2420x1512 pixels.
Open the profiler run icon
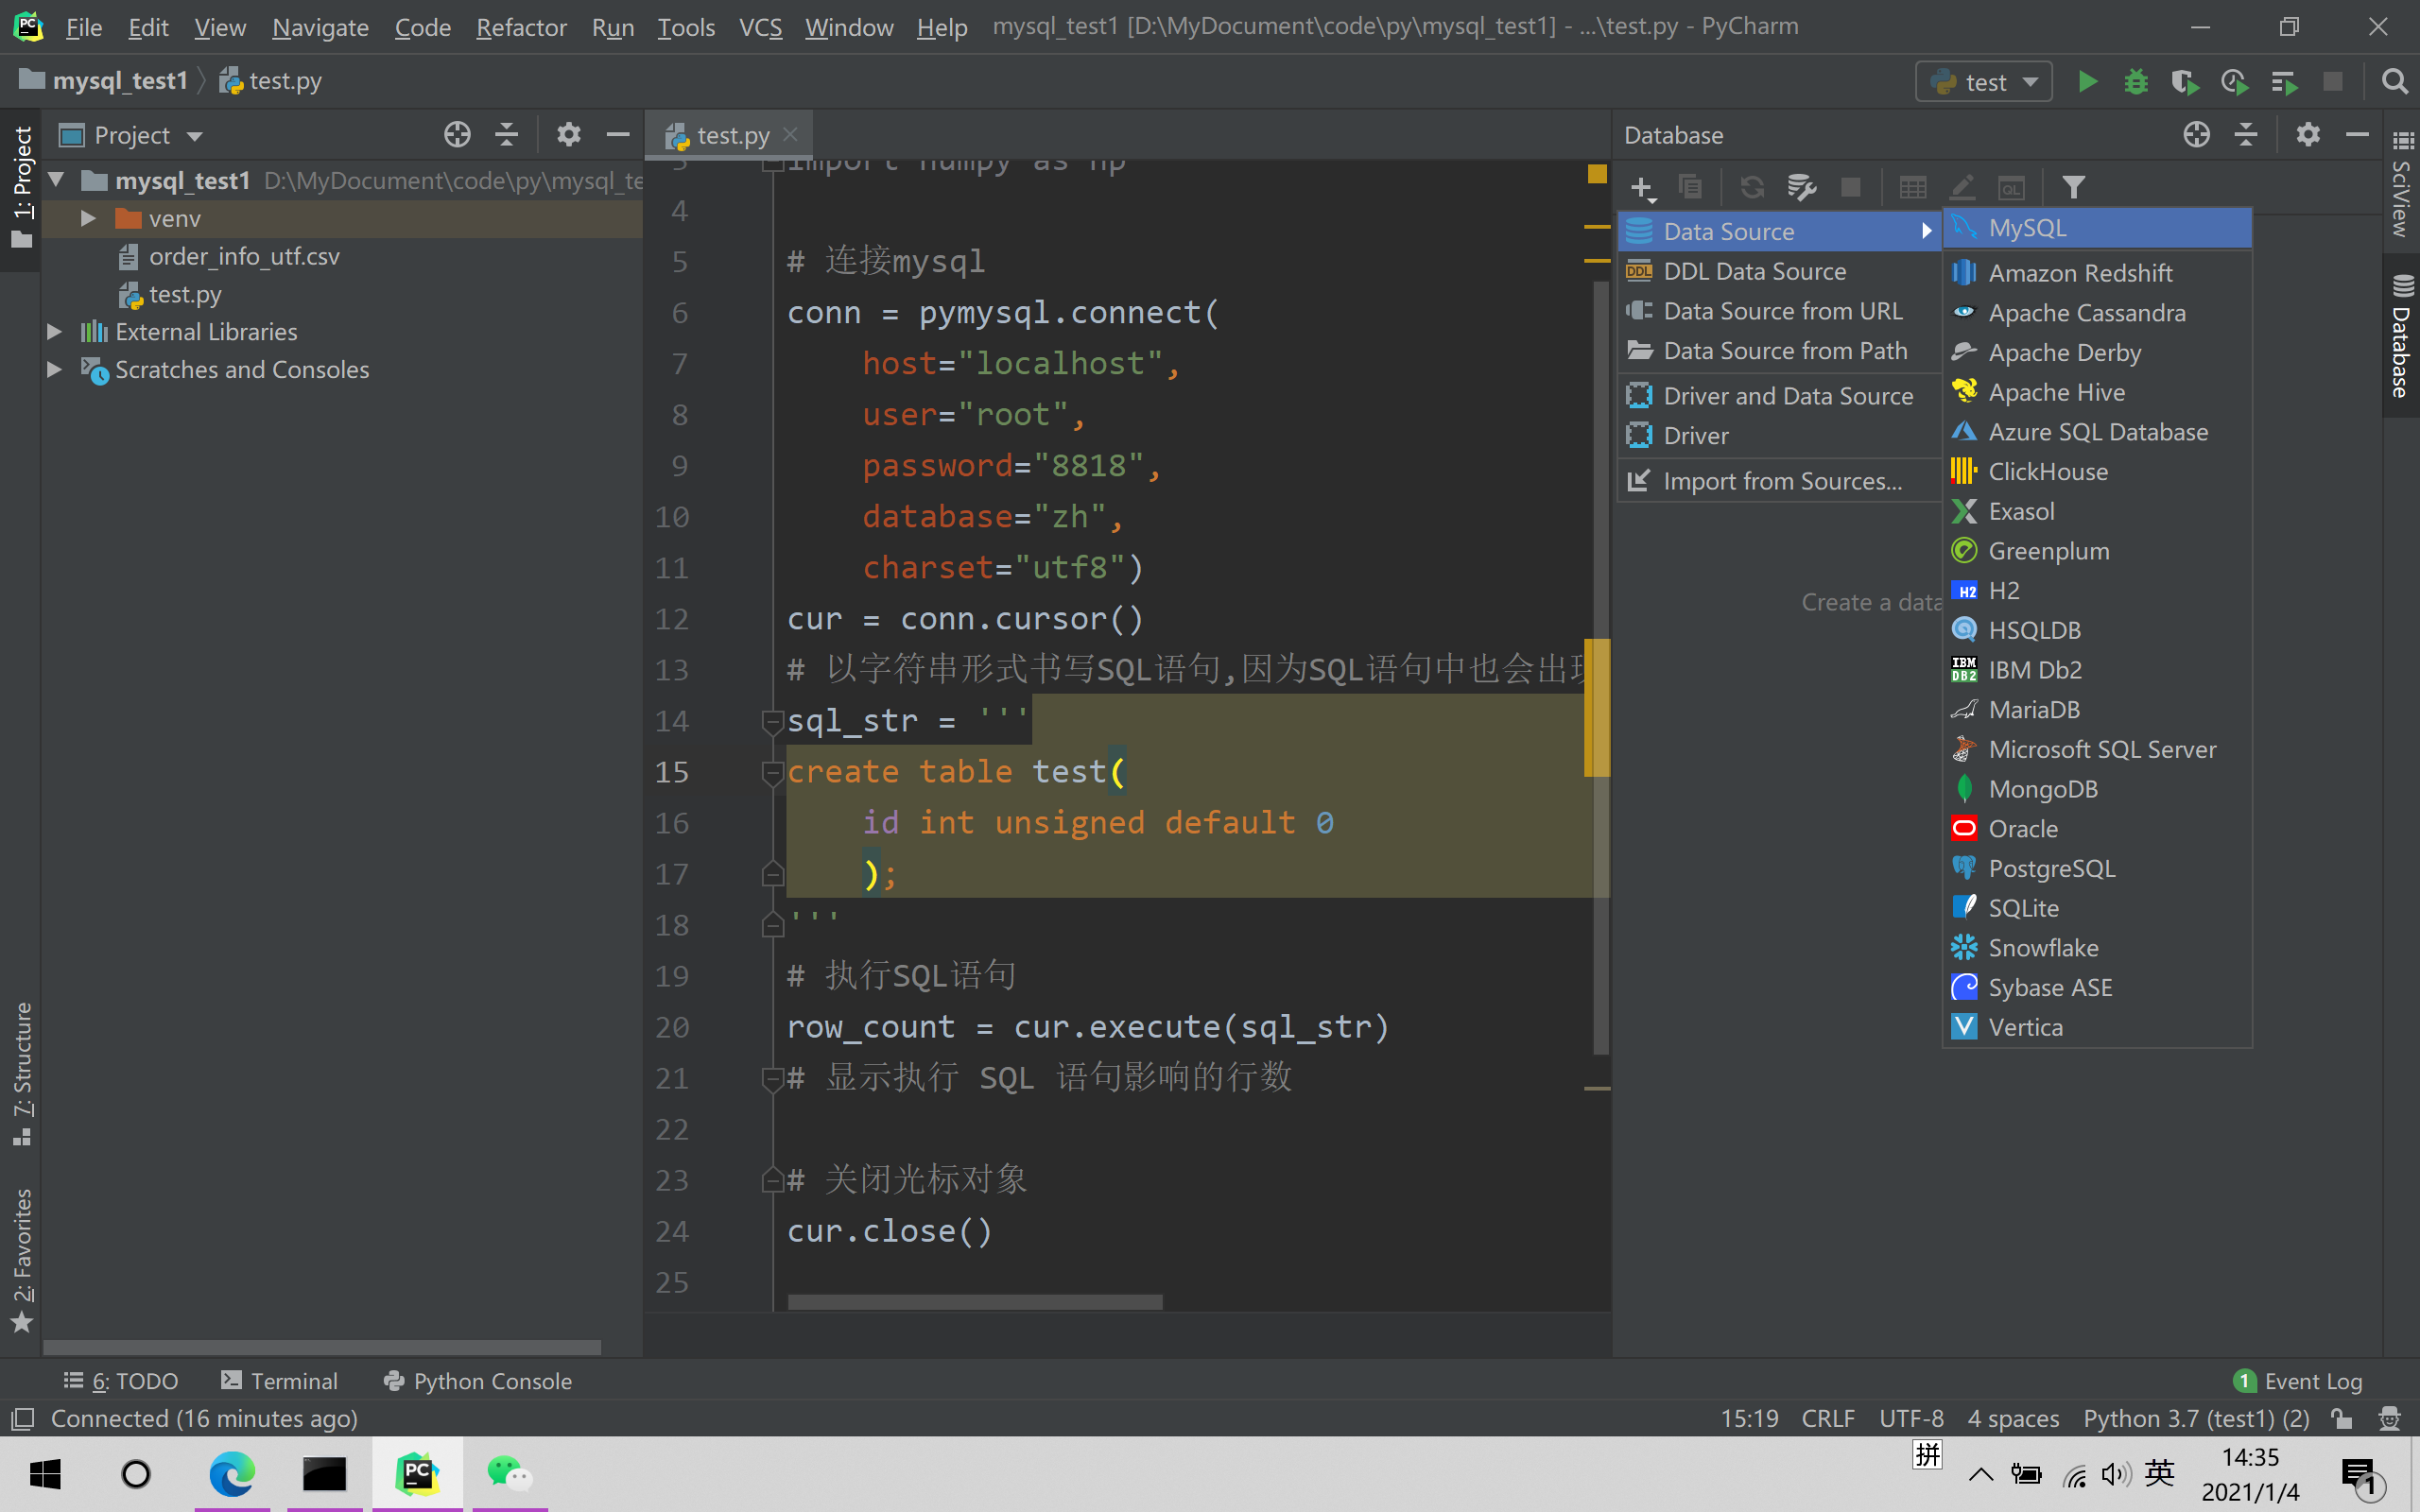point(2234,82)
